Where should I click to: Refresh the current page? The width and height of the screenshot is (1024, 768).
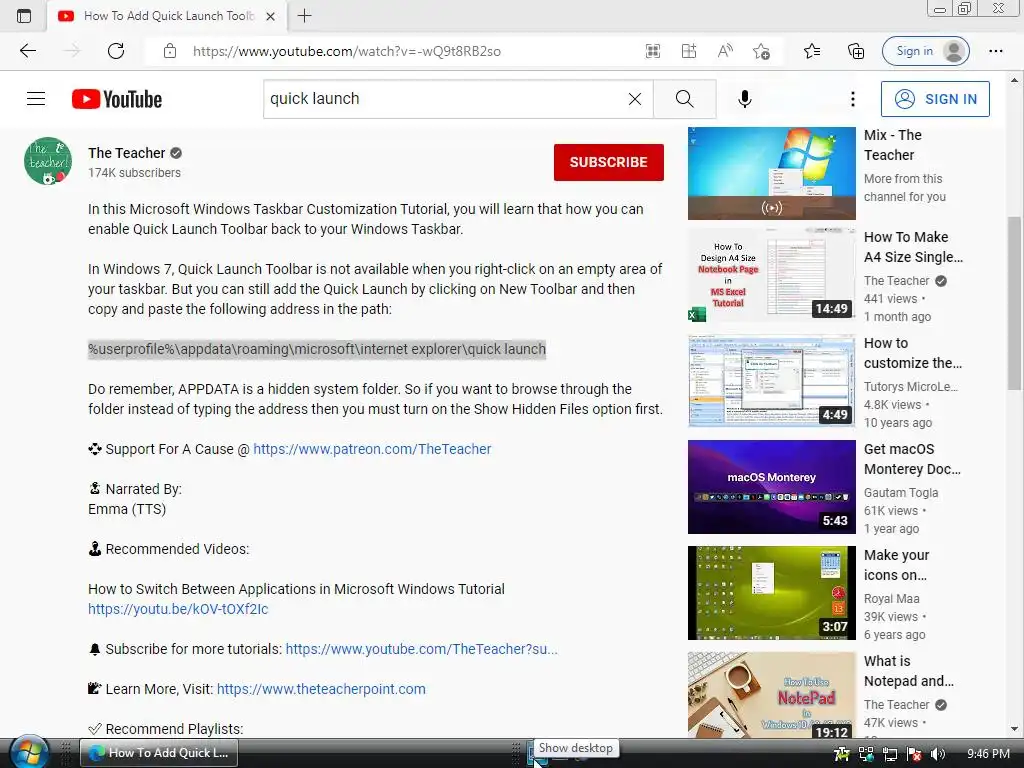[x=116, y=51]
